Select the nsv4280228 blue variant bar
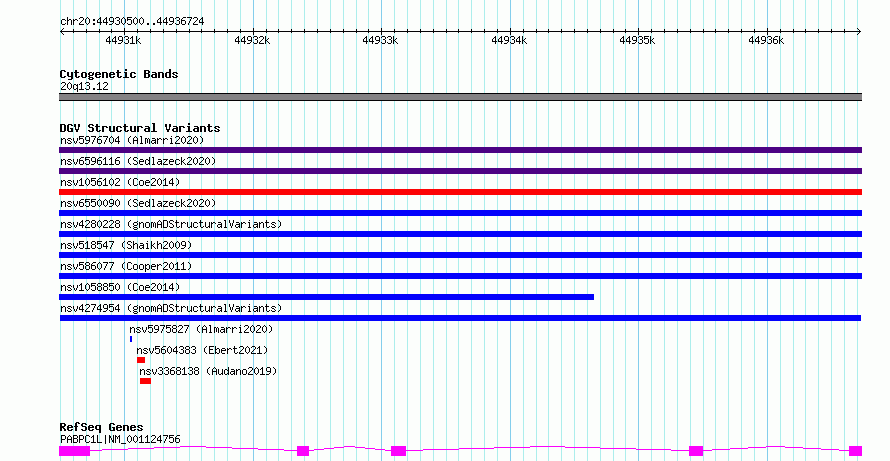This screenshot has width=890, height=461. [x=460, y=234]
